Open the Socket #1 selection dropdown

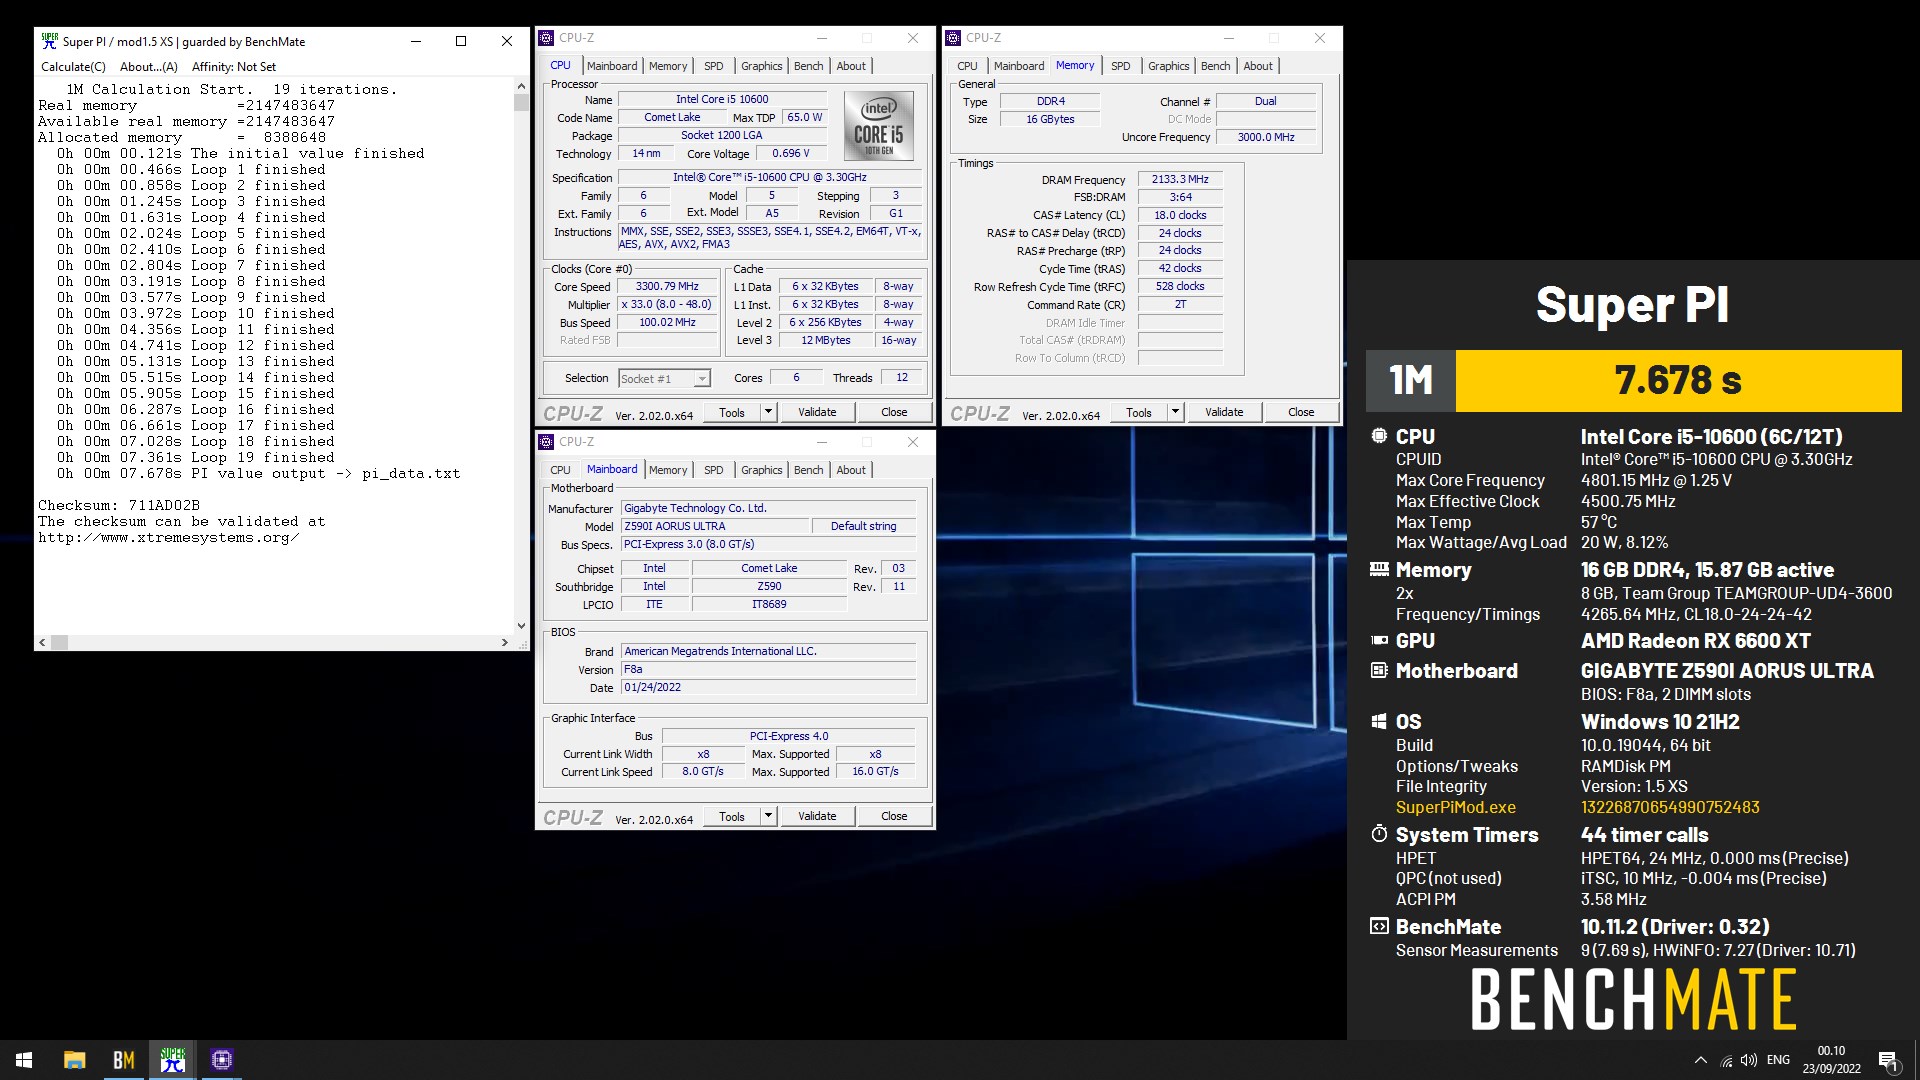coord(664,378)
